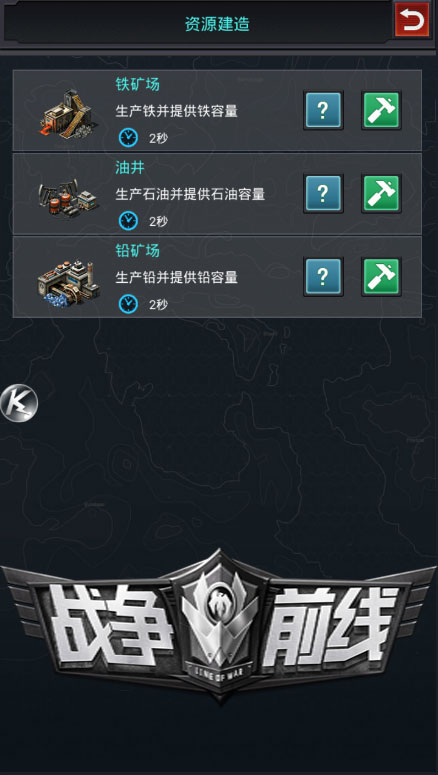Tap the floating silver K assistant icon
Viewport: 438px width, 775px height.
(19, 403)
